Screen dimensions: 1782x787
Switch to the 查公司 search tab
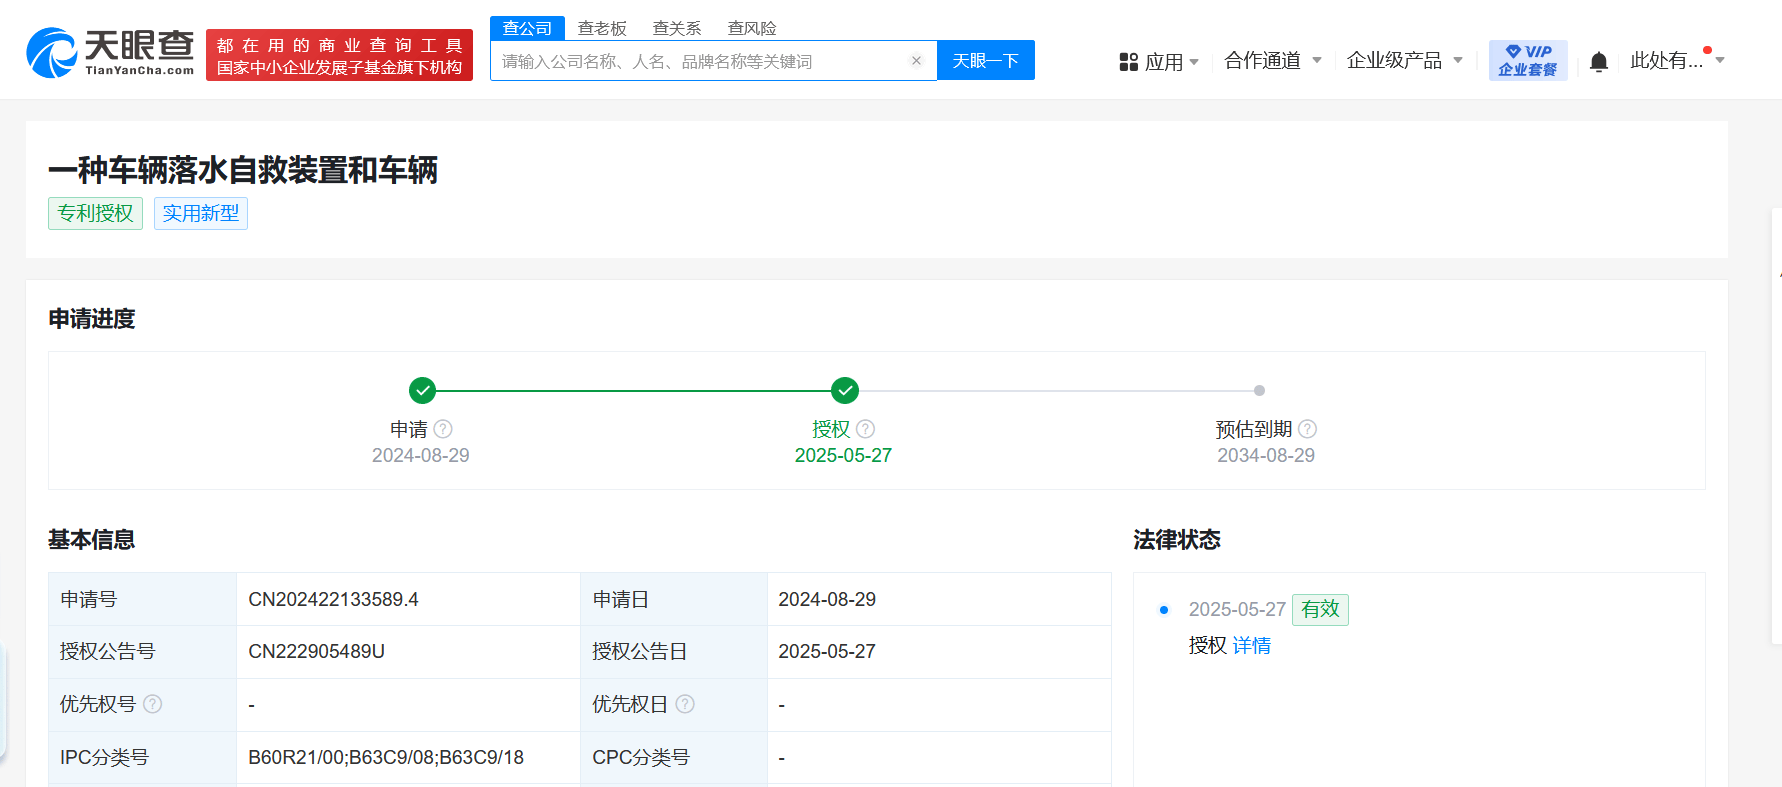tap(527, 28)
